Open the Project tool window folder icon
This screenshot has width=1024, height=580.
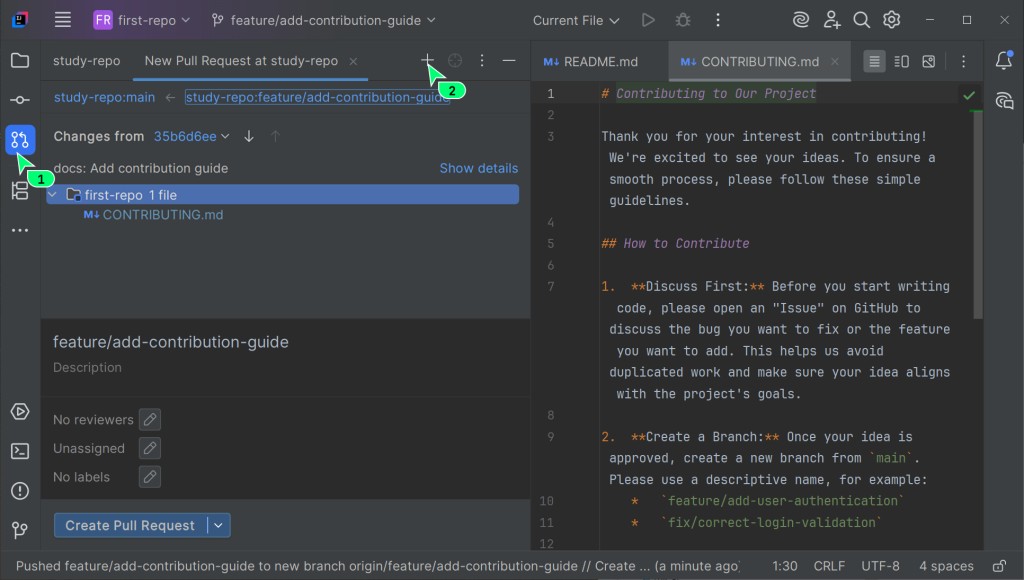tap(20, 61)
